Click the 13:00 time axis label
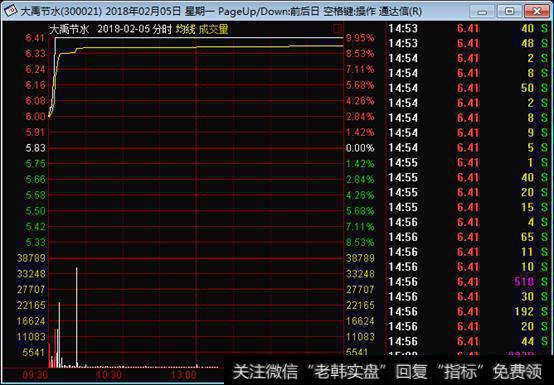Image resolution: width=554 pixels, height=385 pixels. pyautogui.click(x=184, y=375)
